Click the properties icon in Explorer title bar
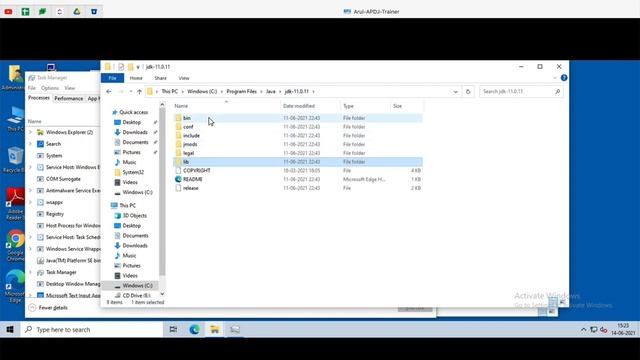The image size is (640, 360). [121, 67]
